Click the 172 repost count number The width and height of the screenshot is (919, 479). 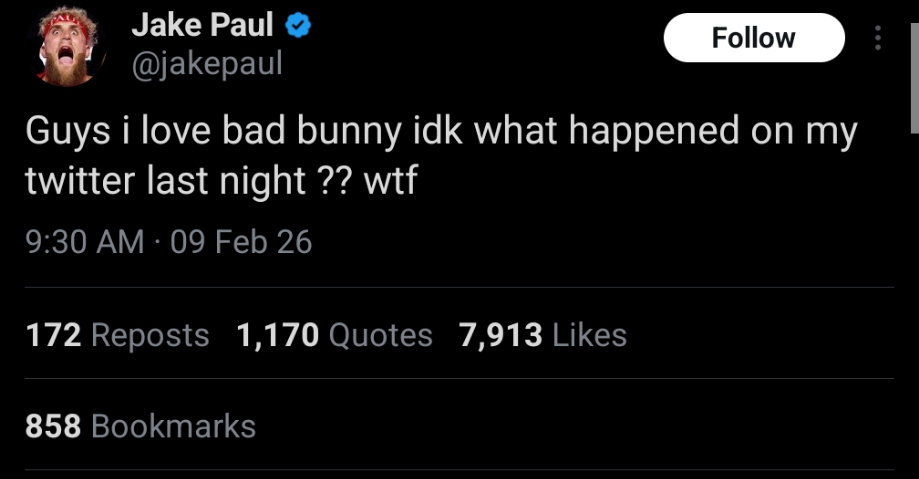[x=52, y=335]
